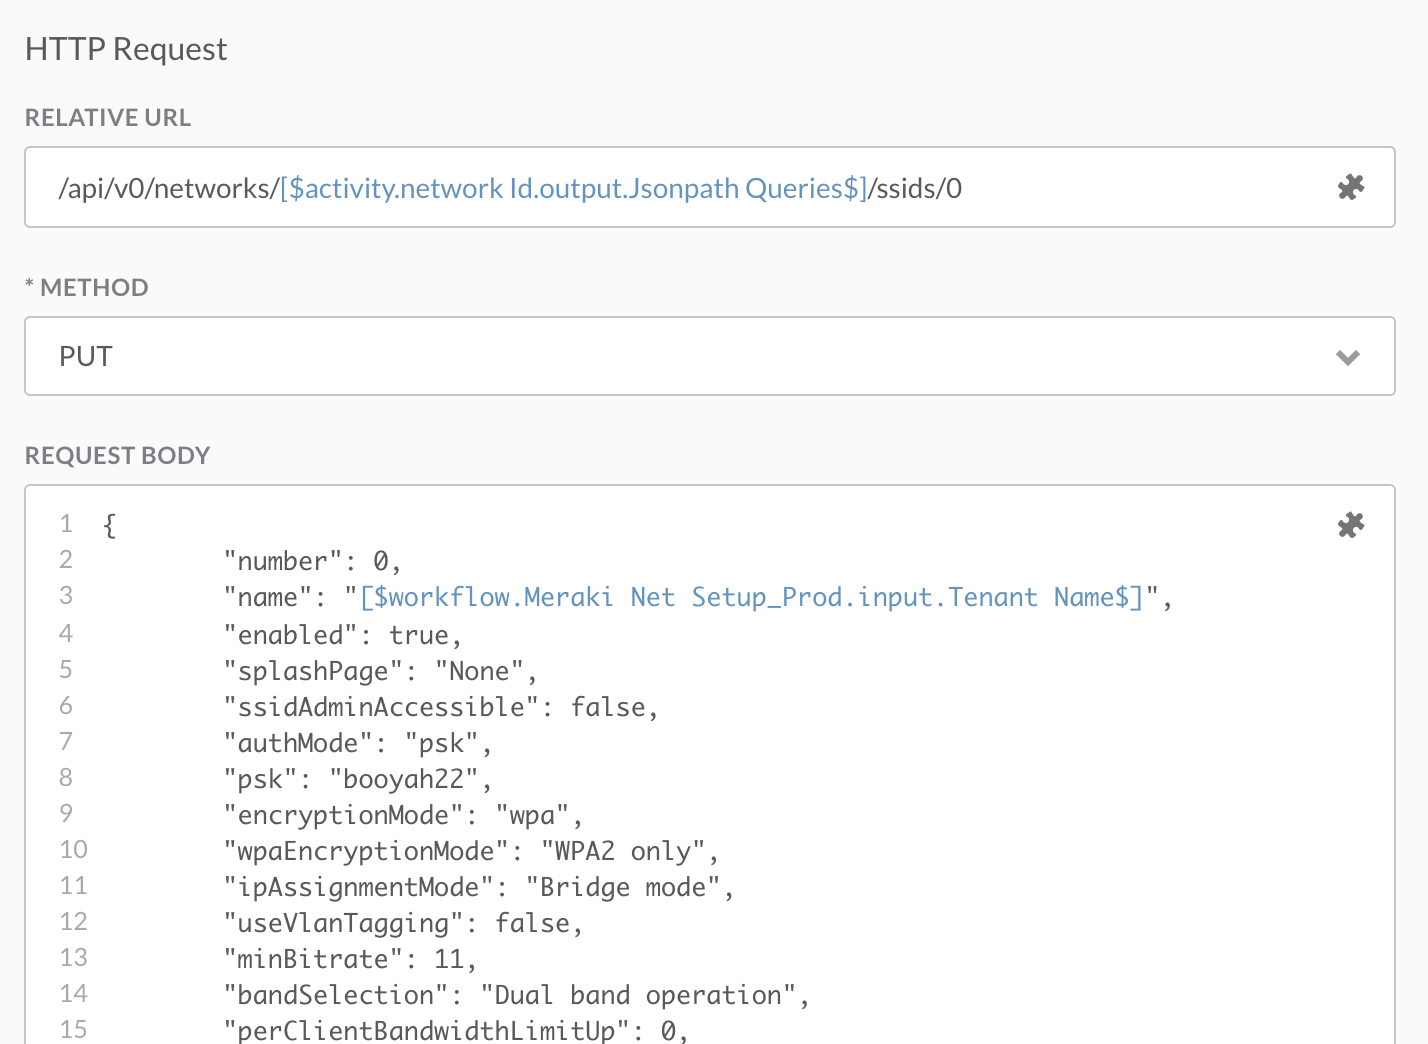1428x1044 pixels.
Task: Click the opening brace on line 1
Action: tap(110, 525)
